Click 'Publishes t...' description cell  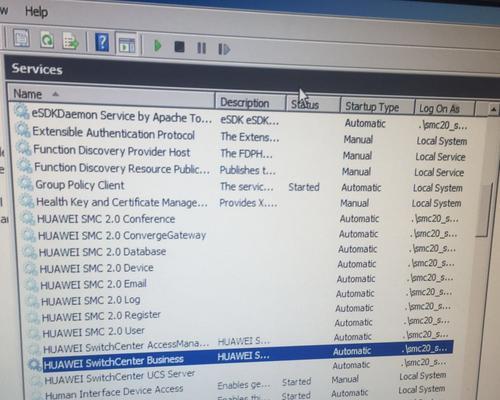tap(248, 170)
